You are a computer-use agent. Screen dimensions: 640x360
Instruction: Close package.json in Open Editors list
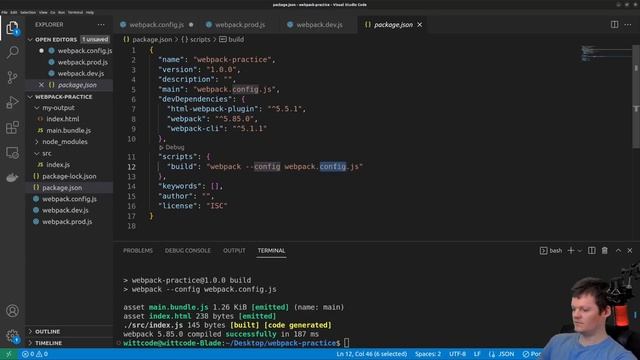click(x=41, y=85)
